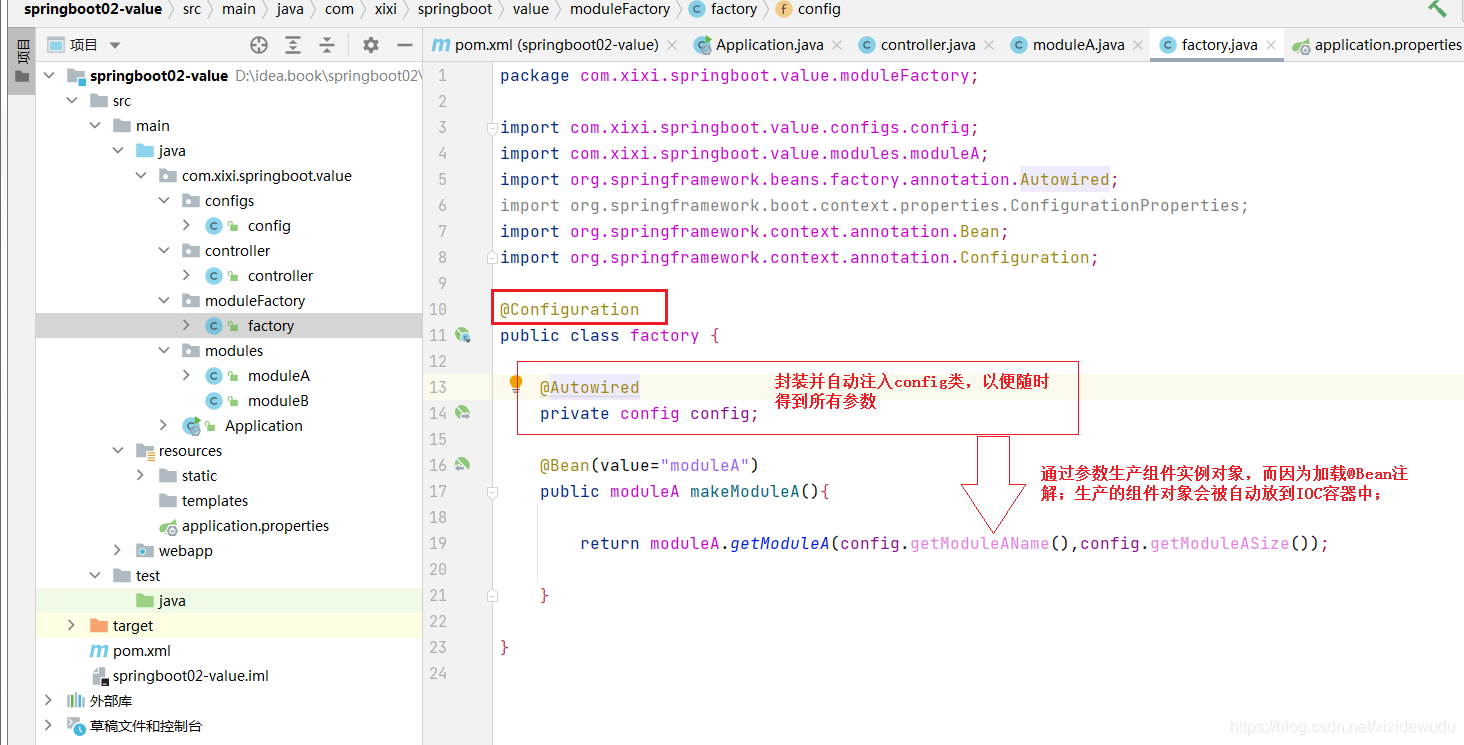The height and width of the screenshot is (745, 1464).
Task: Click getModuleAName in the code editor
Action: [979, 543]
